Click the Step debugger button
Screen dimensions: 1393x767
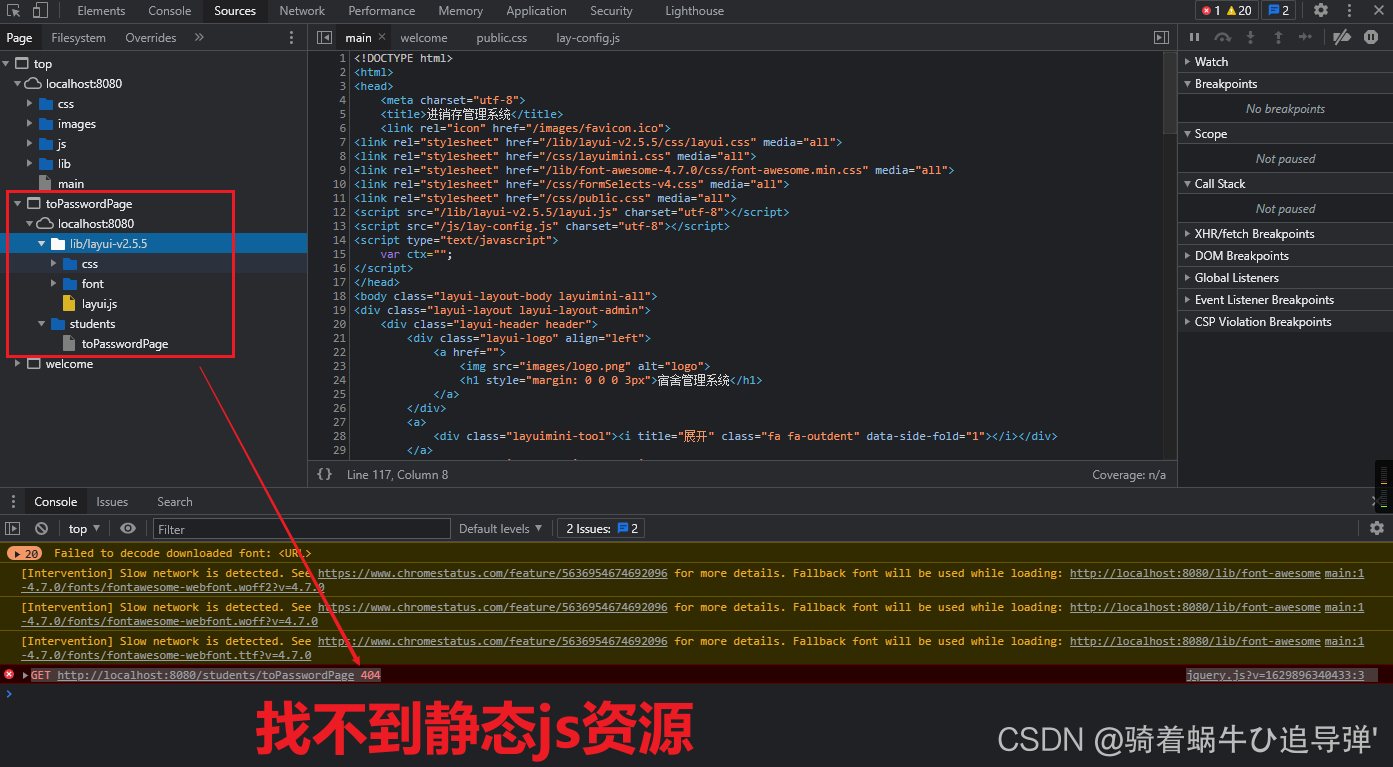coord(1305,37)
